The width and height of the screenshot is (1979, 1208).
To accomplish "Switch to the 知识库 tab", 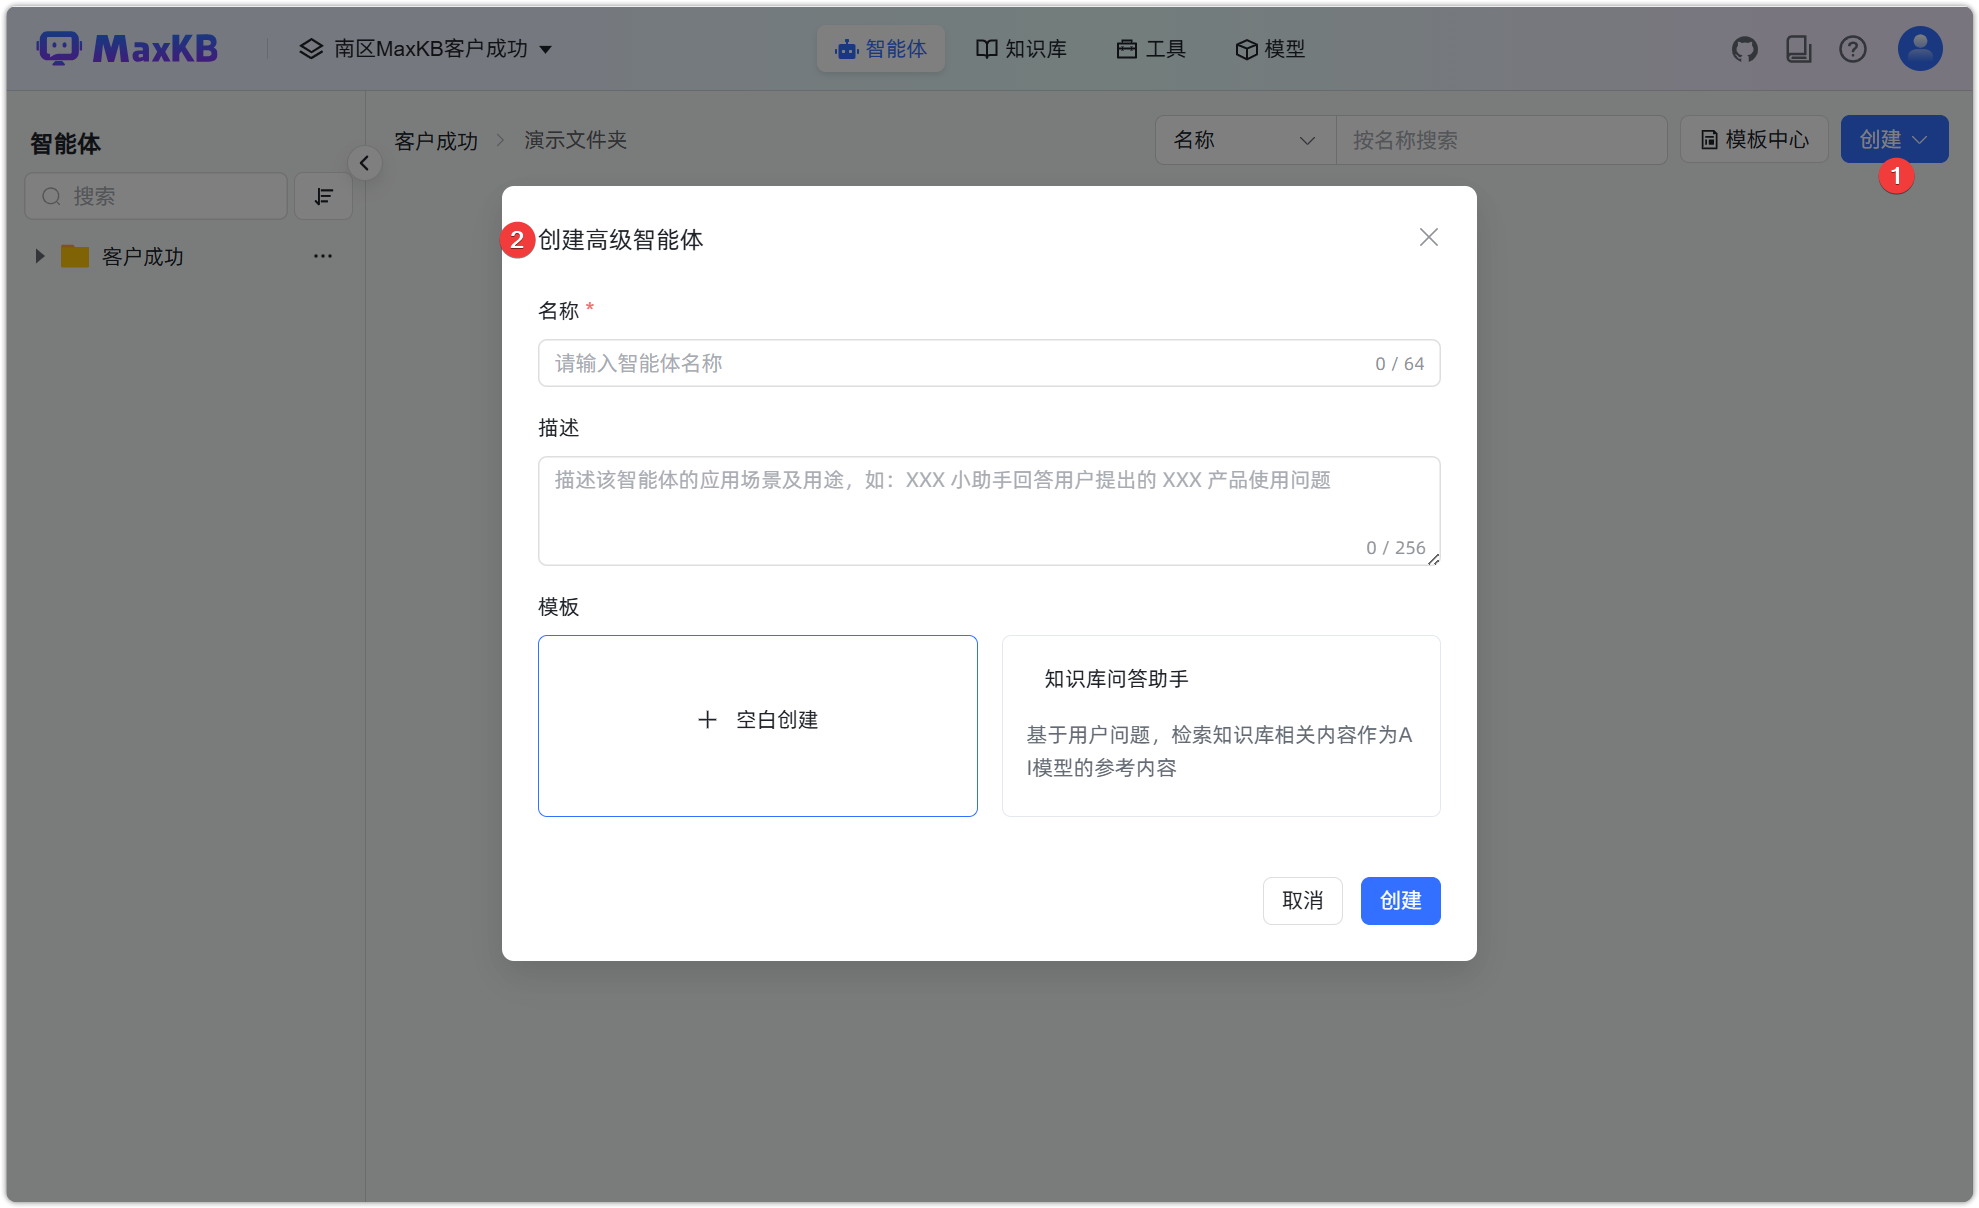I will [1021, 48].
